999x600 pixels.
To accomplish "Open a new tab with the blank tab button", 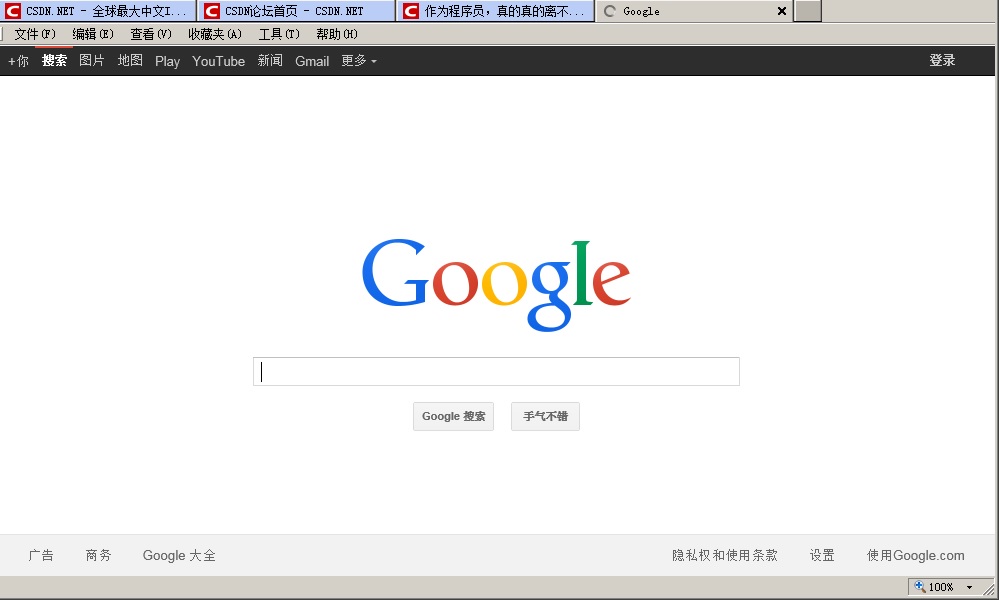I will [x=808, y=11].
